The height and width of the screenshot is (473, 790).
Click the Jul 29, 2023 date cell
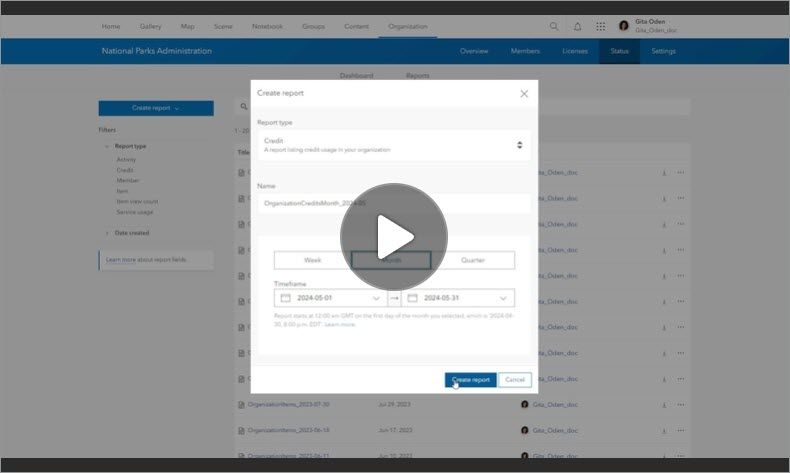pos(394,404)
